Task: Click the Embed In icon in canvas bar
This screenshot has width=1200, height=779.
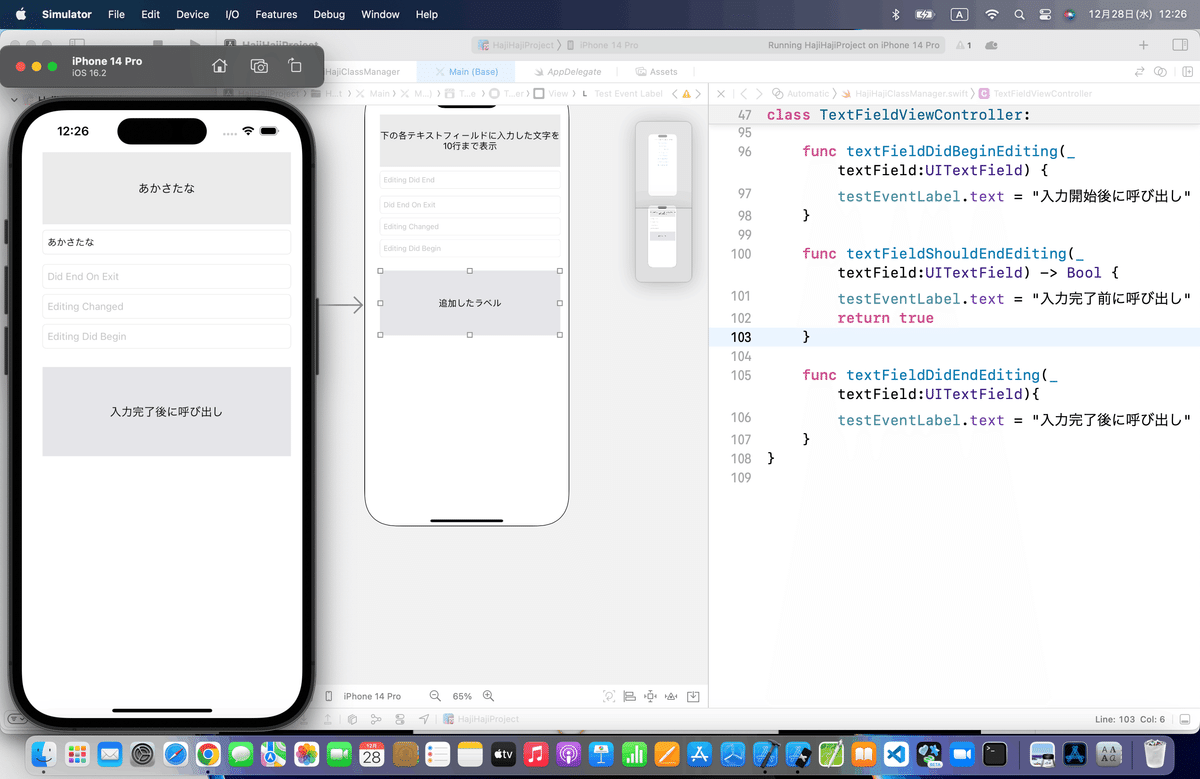Action: [694, 696]
